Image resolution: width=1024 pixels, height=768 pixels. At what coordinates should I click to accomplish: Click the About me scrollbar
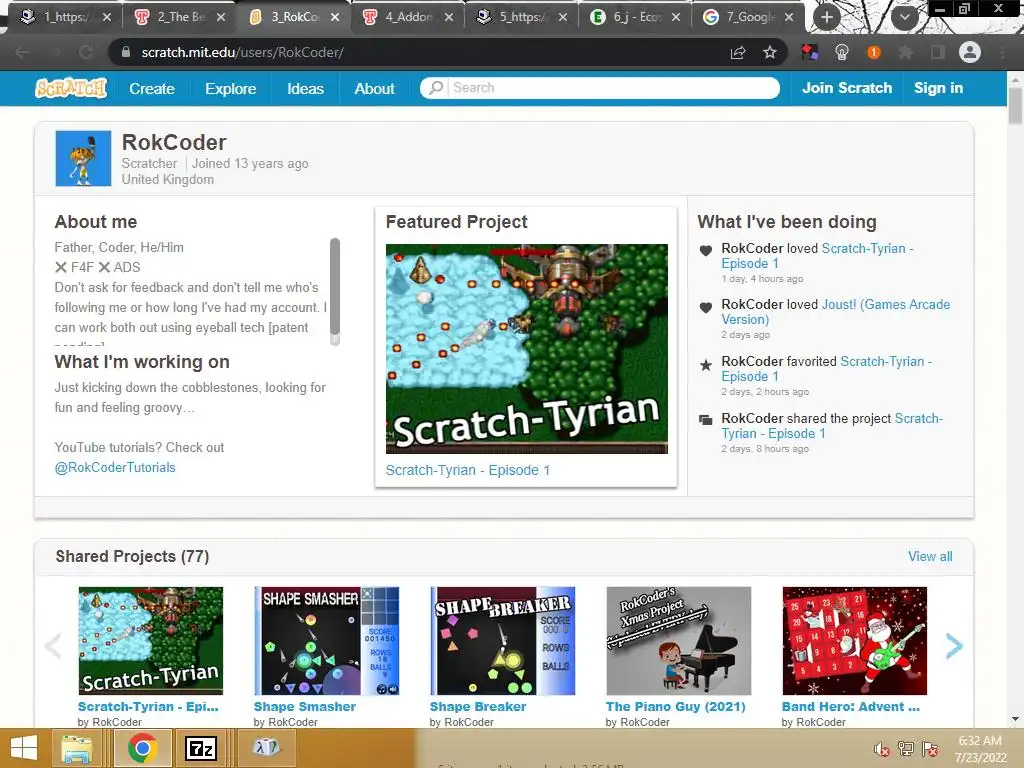coord(335,287)
